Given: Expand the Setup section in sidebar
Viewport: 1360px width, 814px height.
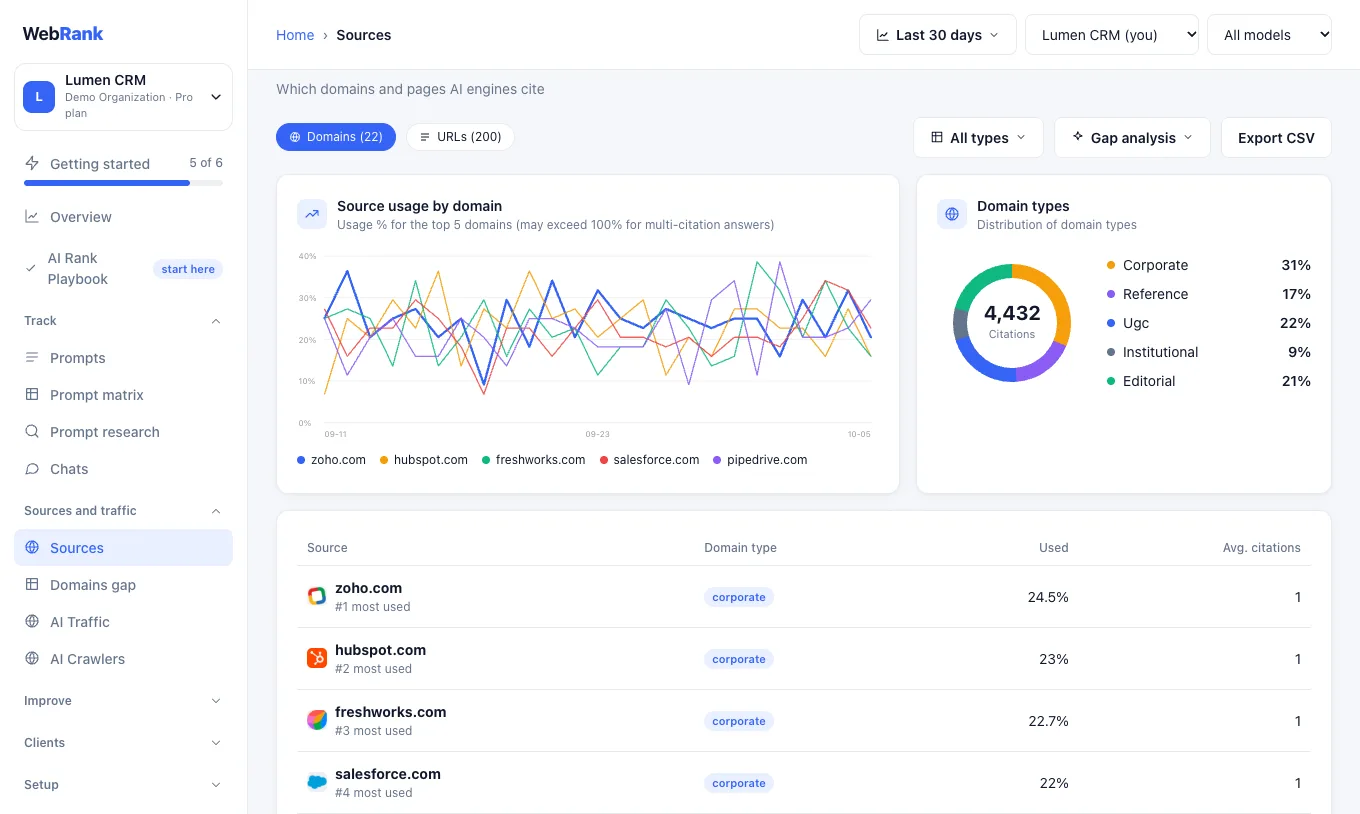Looking at the screenshot, I should (x=123, y=785).
